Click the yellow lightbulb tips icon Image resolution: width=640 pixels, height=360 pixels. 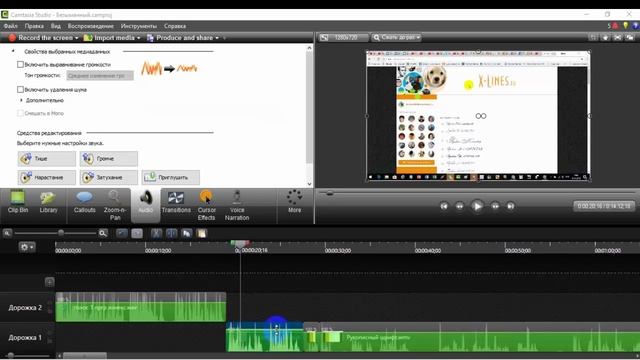pyautogui.click(x=625, y=26)
